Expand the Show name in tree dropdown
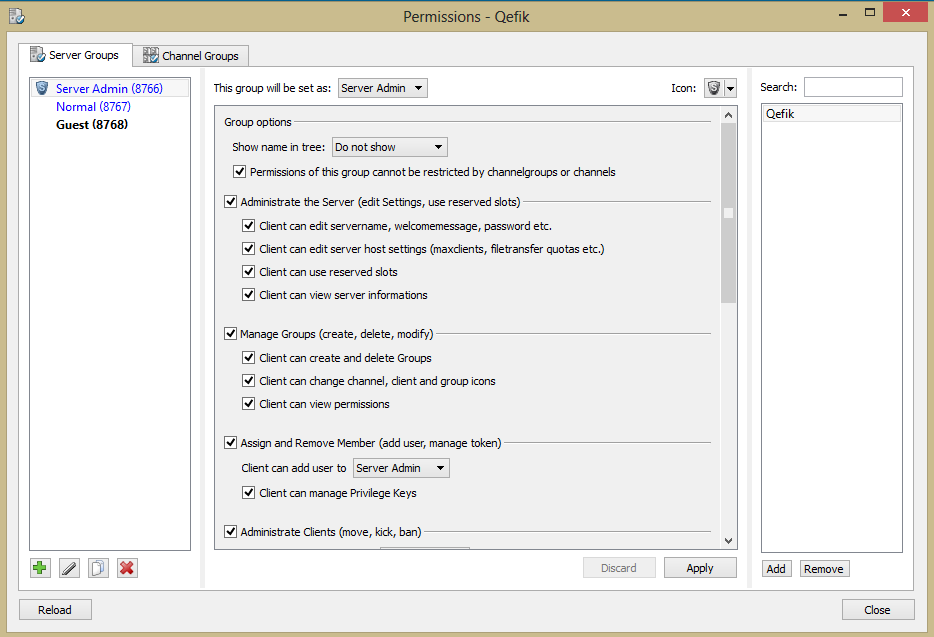Viewport: 934px width, 637px height. pyautogui.click(x=389, y=147)
